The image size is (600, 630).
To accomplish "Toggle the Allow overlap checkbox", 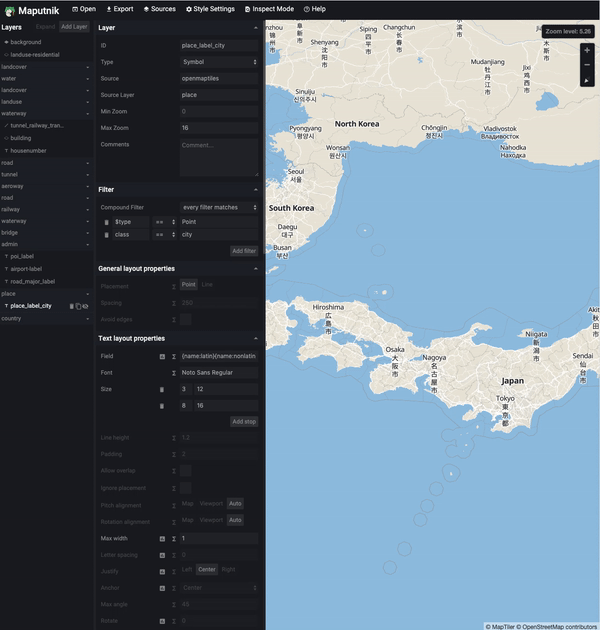I will [x=186, y=470].
